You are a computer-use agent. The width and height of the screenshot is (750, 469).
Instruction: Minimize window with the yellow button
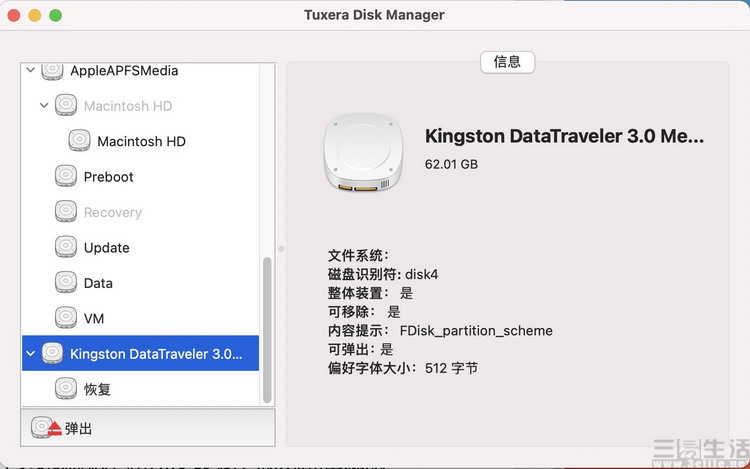[x=34, y=15]
